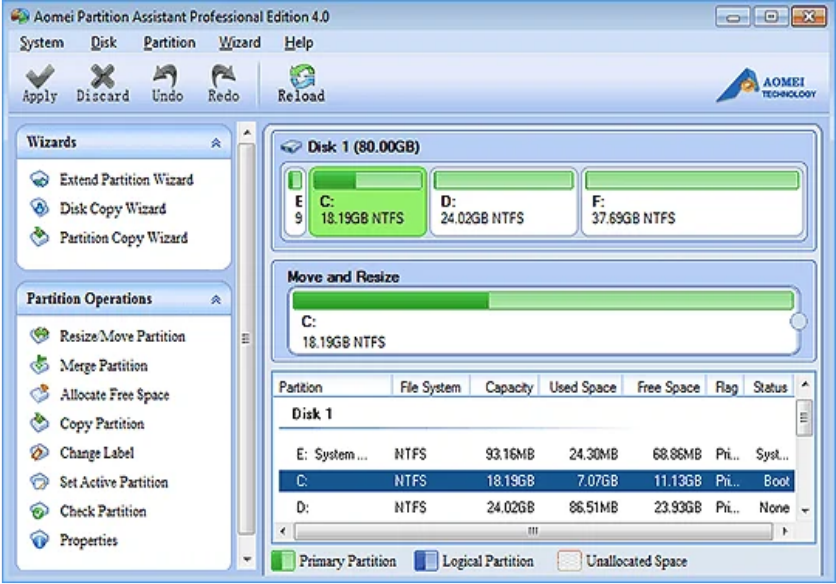Open the System menu
This screenshot has width=836, height=584.
[42, 43]
